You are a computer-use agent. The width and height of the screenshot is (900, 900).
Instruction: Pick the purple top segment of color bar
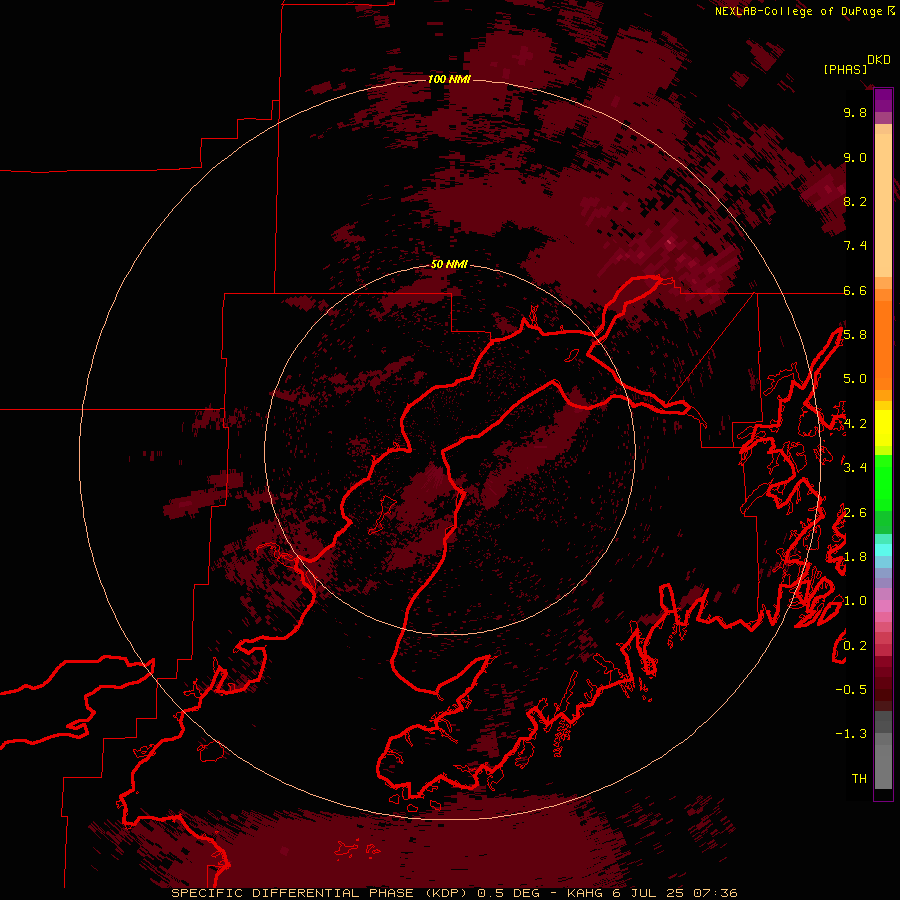coord(883,100)
